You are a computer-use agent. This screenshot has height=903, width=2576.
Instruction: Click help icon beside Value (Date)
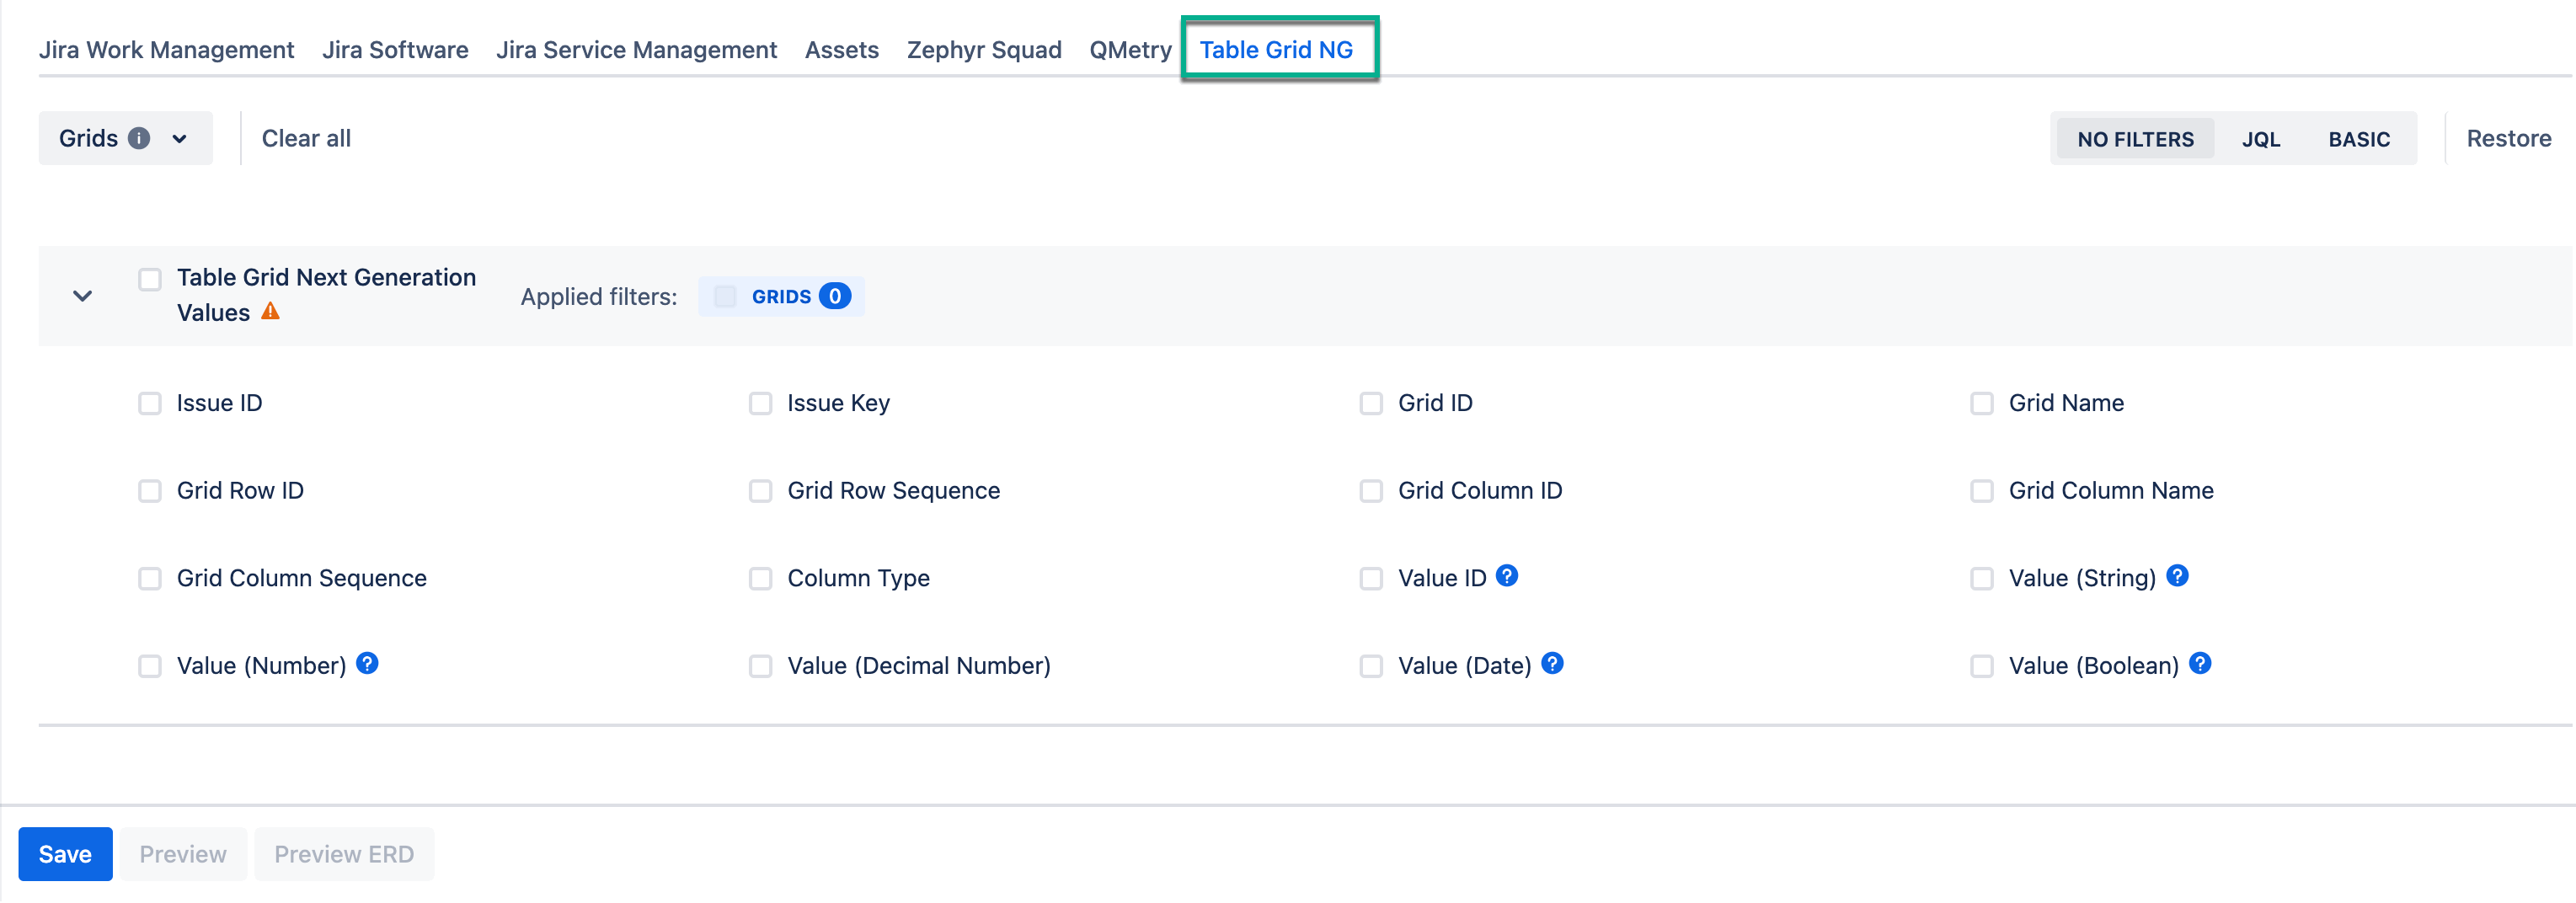click(x=1552, y=663)
